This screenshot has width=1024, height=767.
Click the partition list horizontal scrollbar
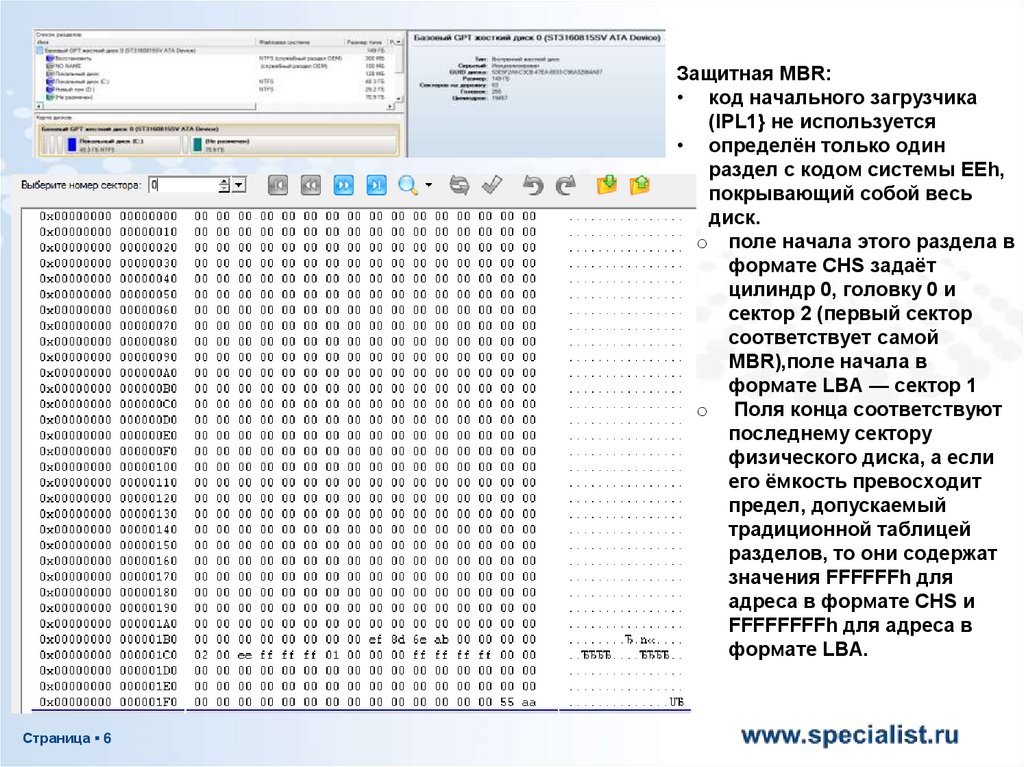tap(214, 106)
